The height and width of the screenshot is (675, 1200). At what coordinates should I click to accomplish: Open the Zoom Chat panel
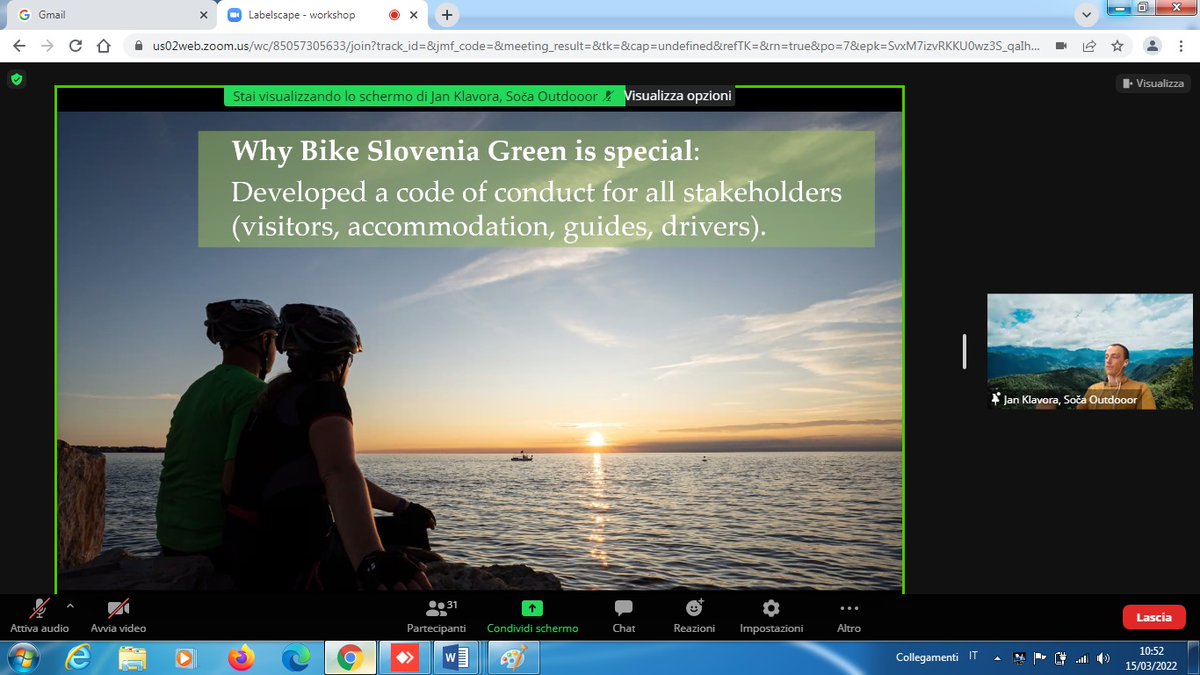tap(623, 615)
